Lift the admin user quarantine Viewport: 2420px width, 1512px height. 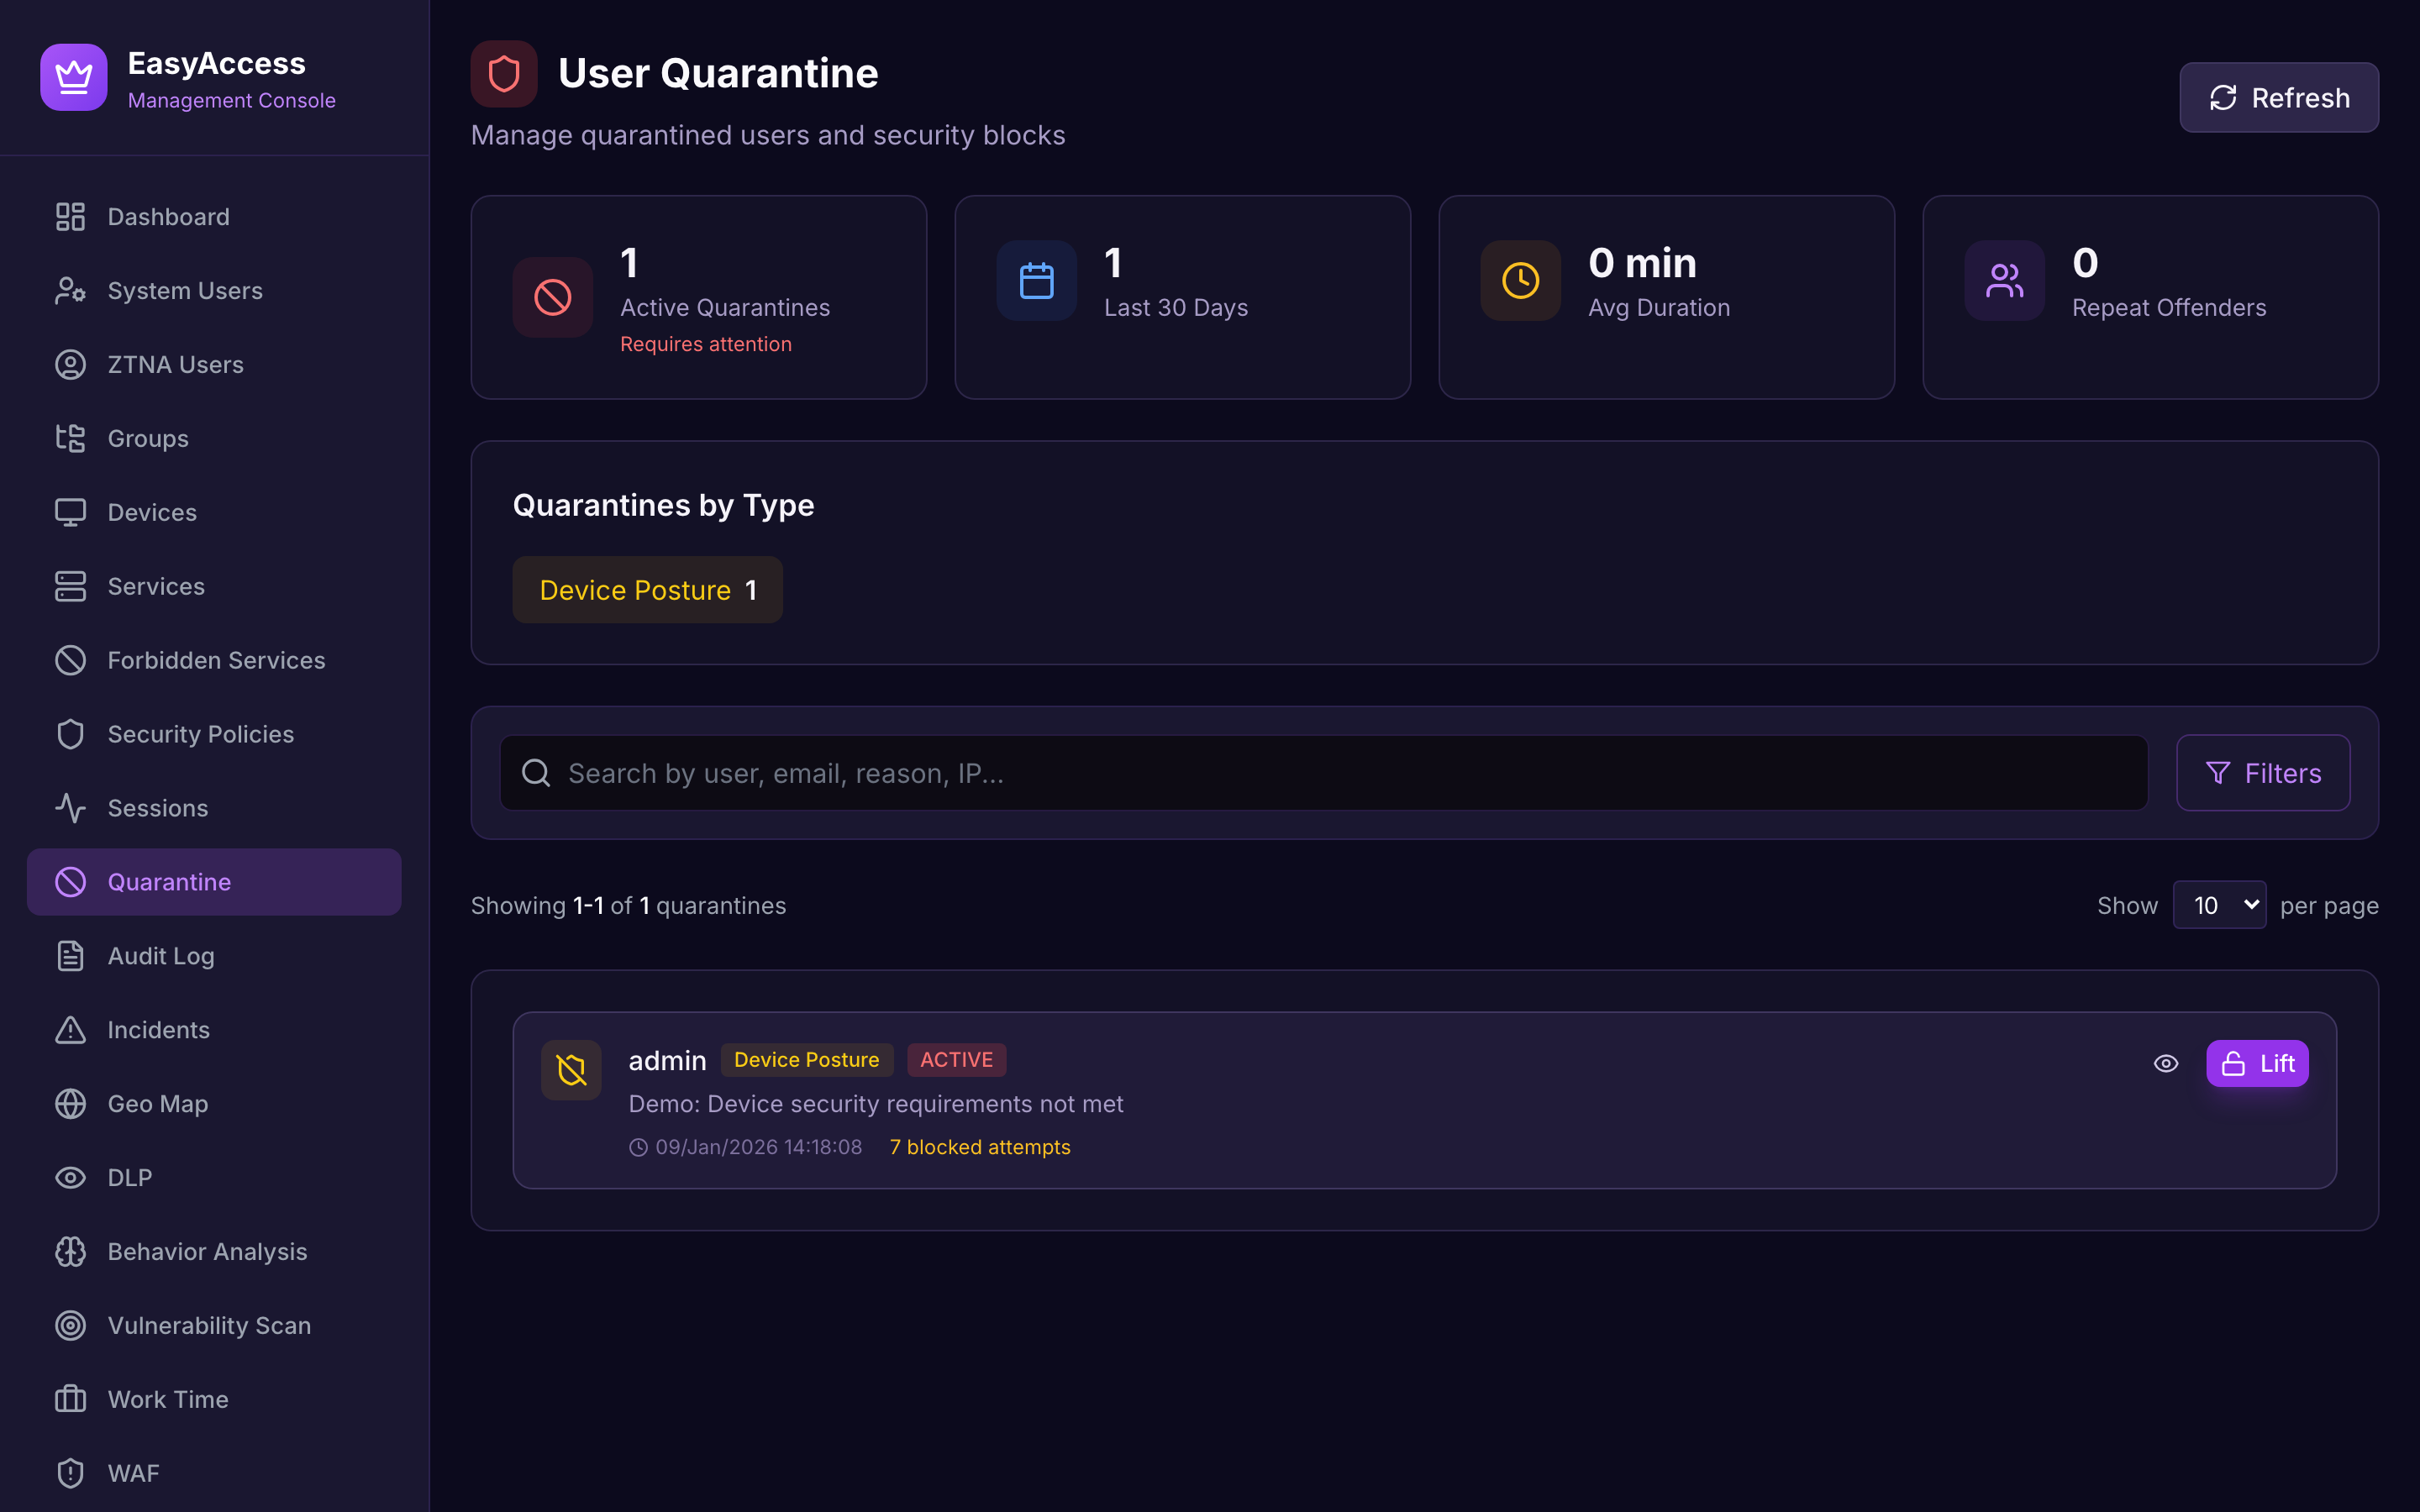[x=2257, y=1064]
